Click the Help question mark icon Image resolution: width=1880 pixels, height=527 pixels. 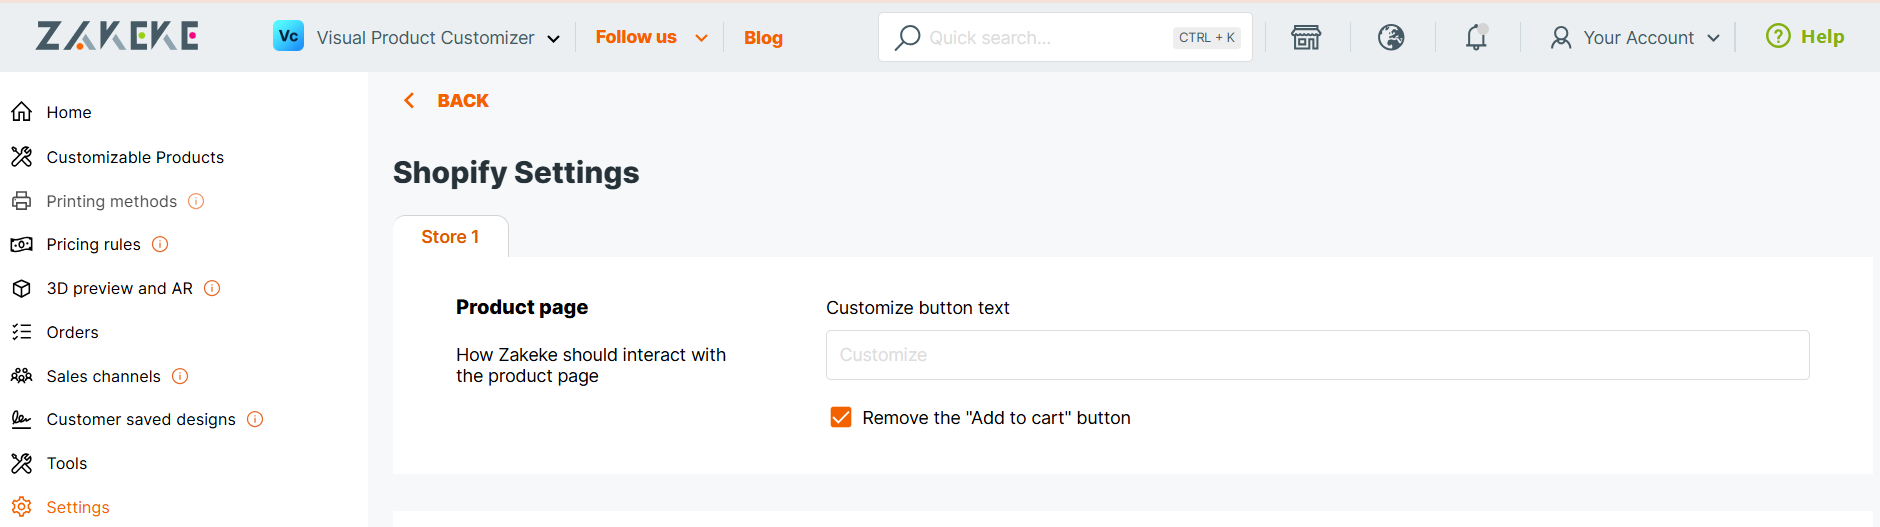pyautogui.click(x=1778, y=36)
